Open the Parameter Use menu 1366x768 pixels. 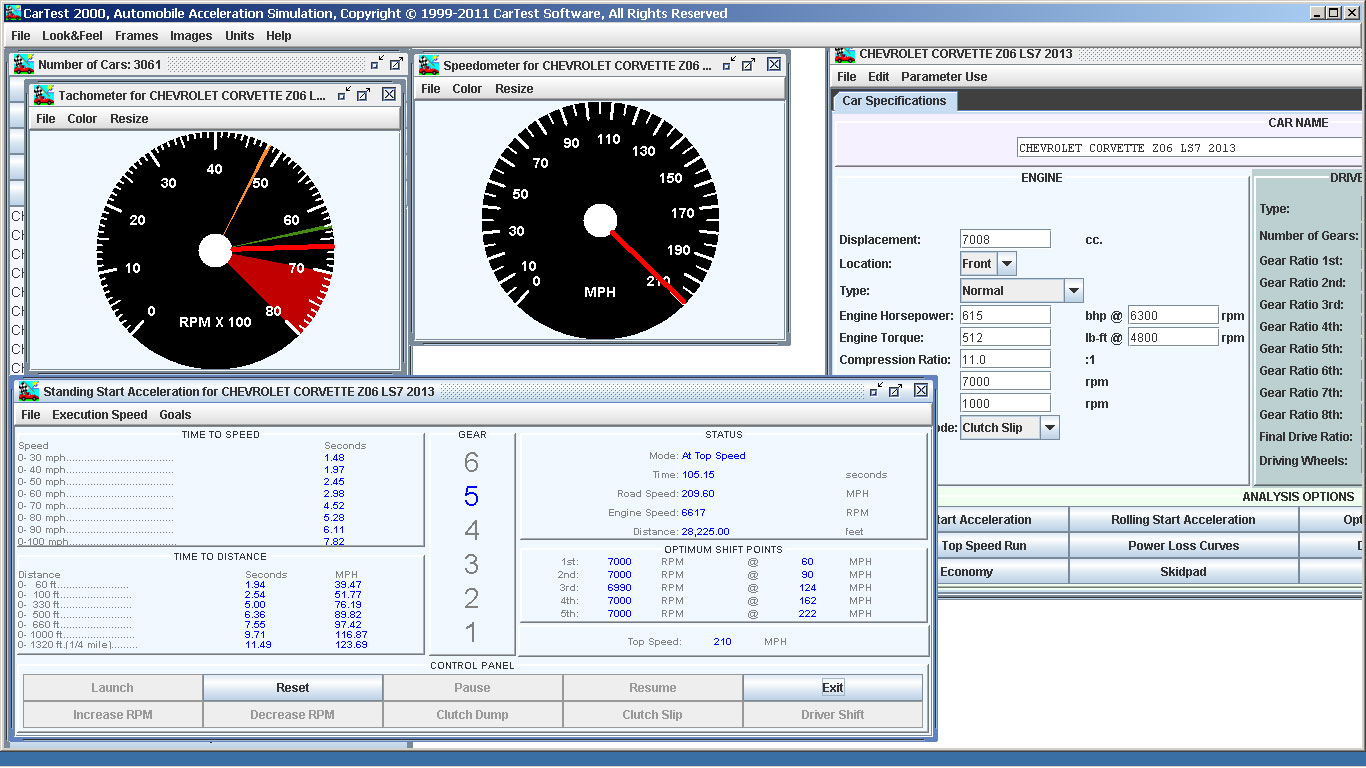click(943, 77)
